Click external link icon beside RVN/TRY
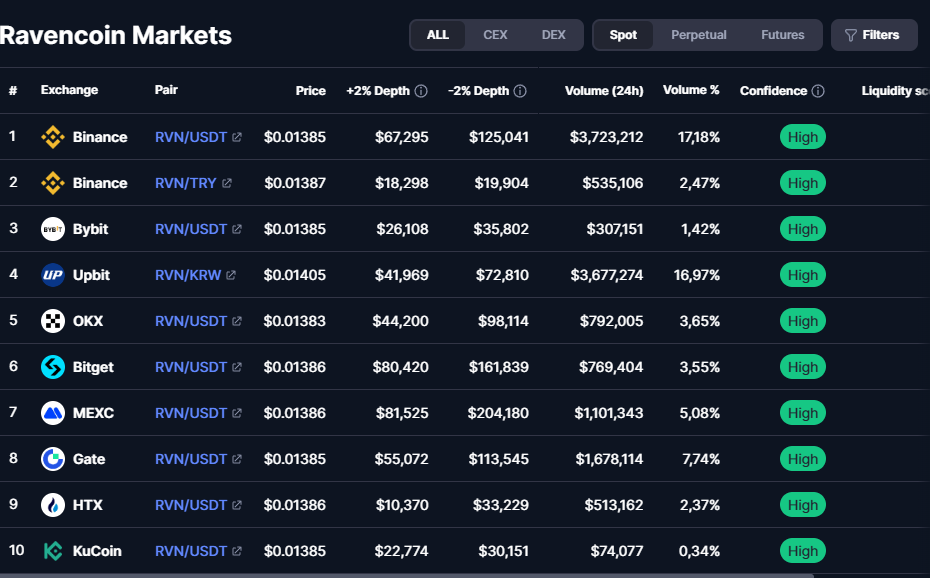 point(227,183)
